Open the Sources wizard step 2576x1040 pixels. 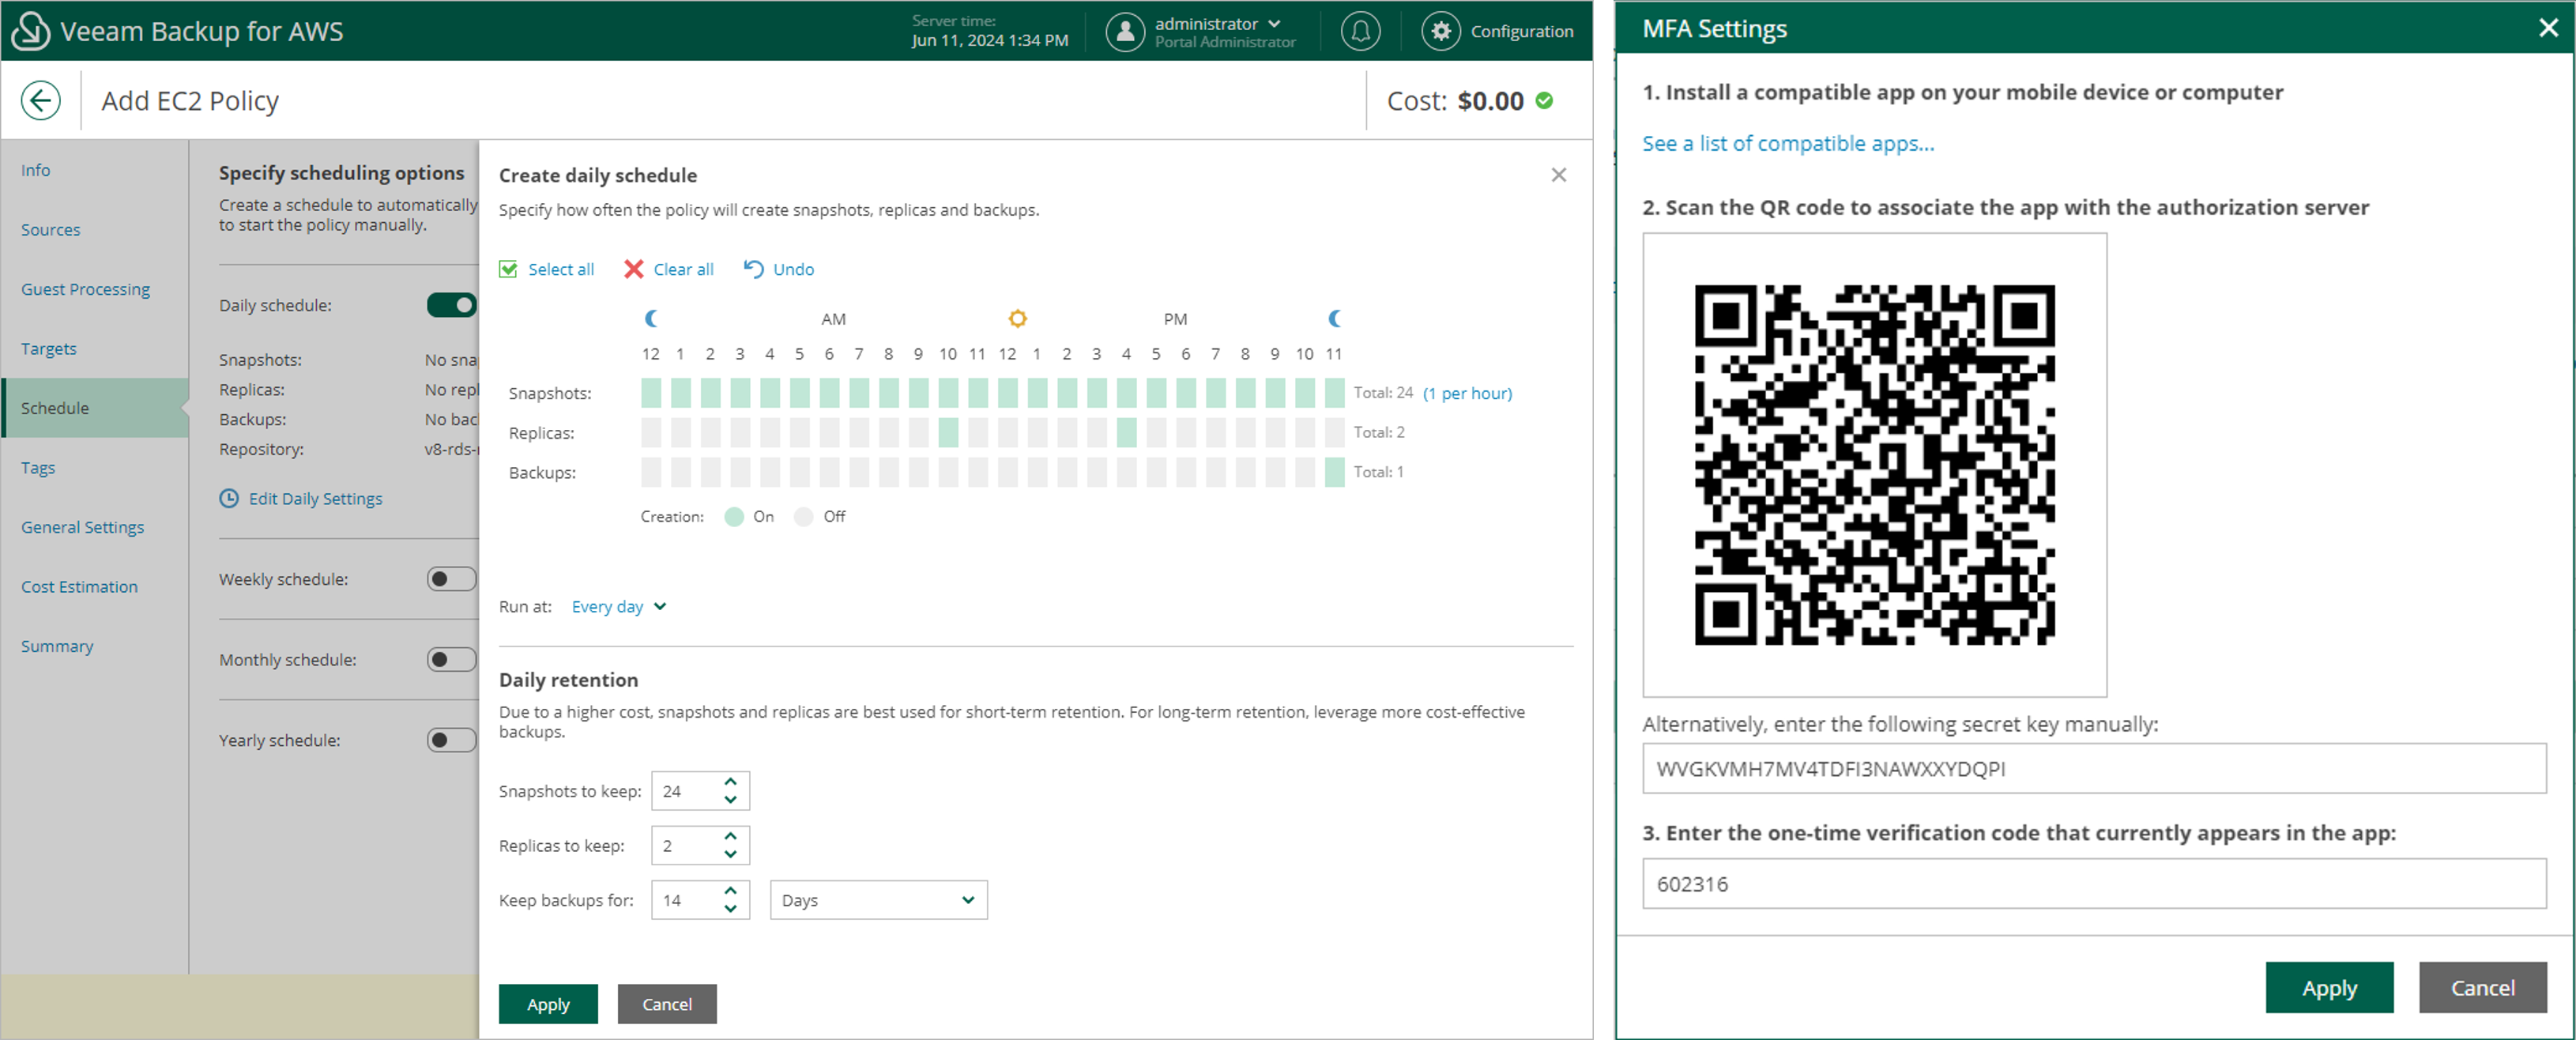[50, 229]
